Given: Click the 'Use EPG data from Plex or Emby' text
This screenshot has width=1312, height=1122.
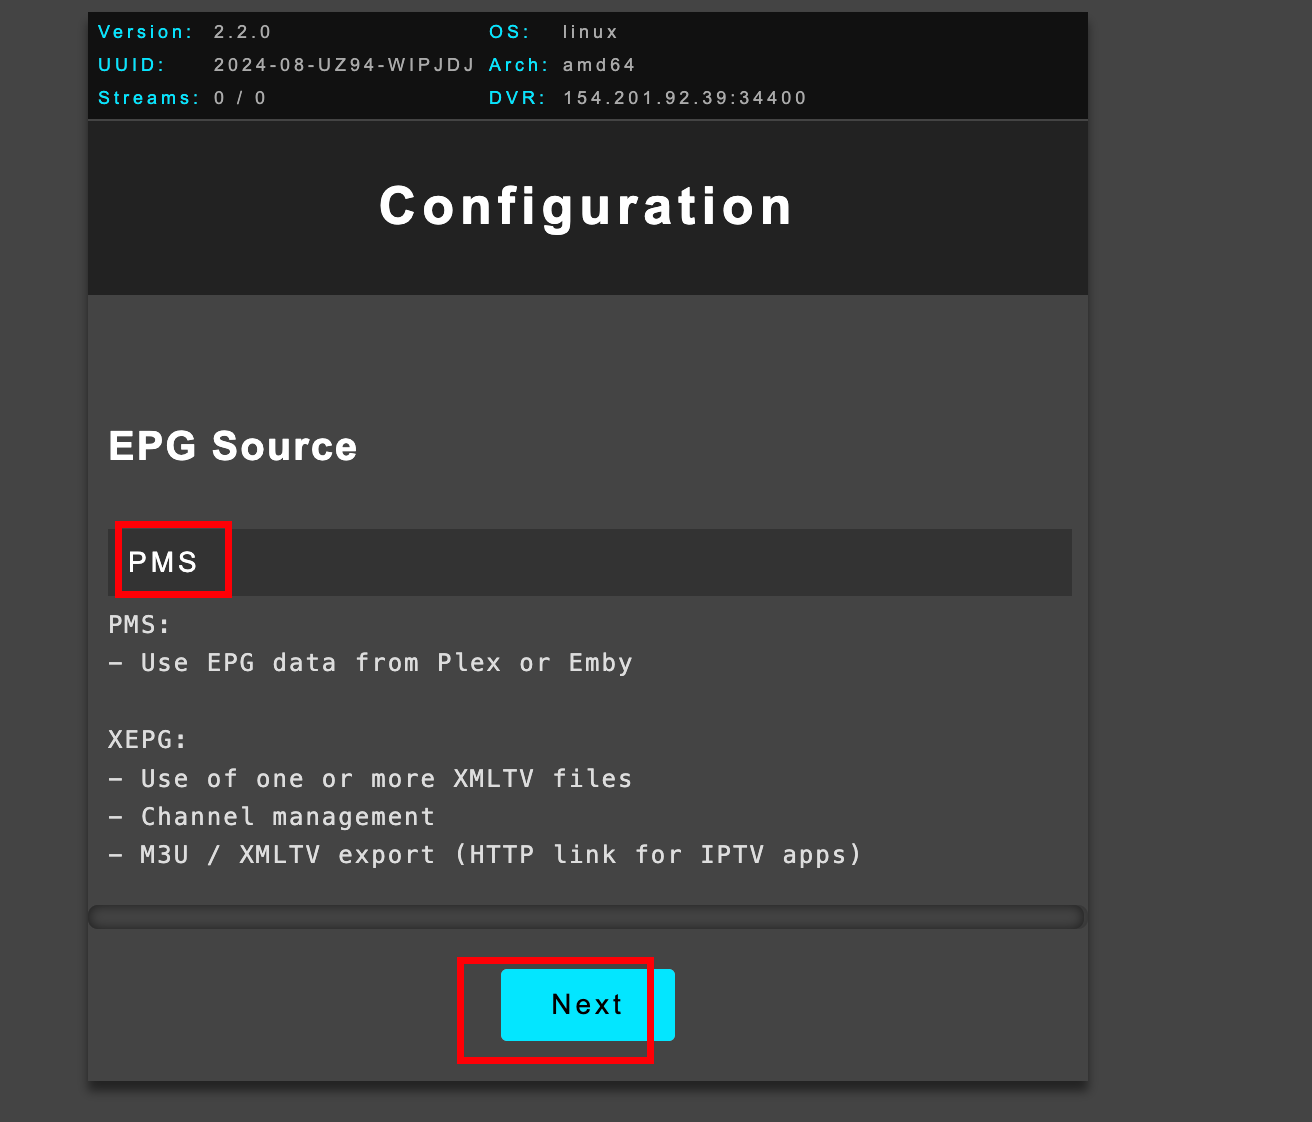Looking at the screenshot, I should click(386, 663).
